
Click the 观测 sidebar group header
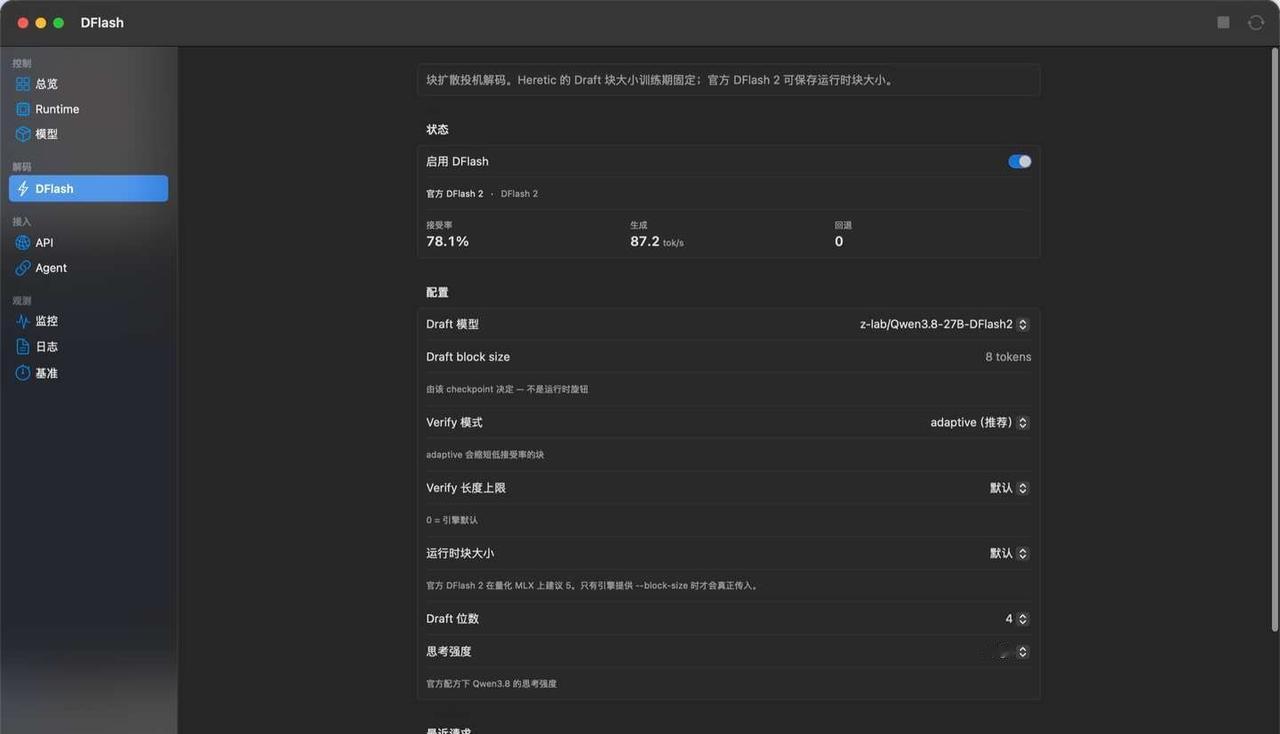[22, 300]
